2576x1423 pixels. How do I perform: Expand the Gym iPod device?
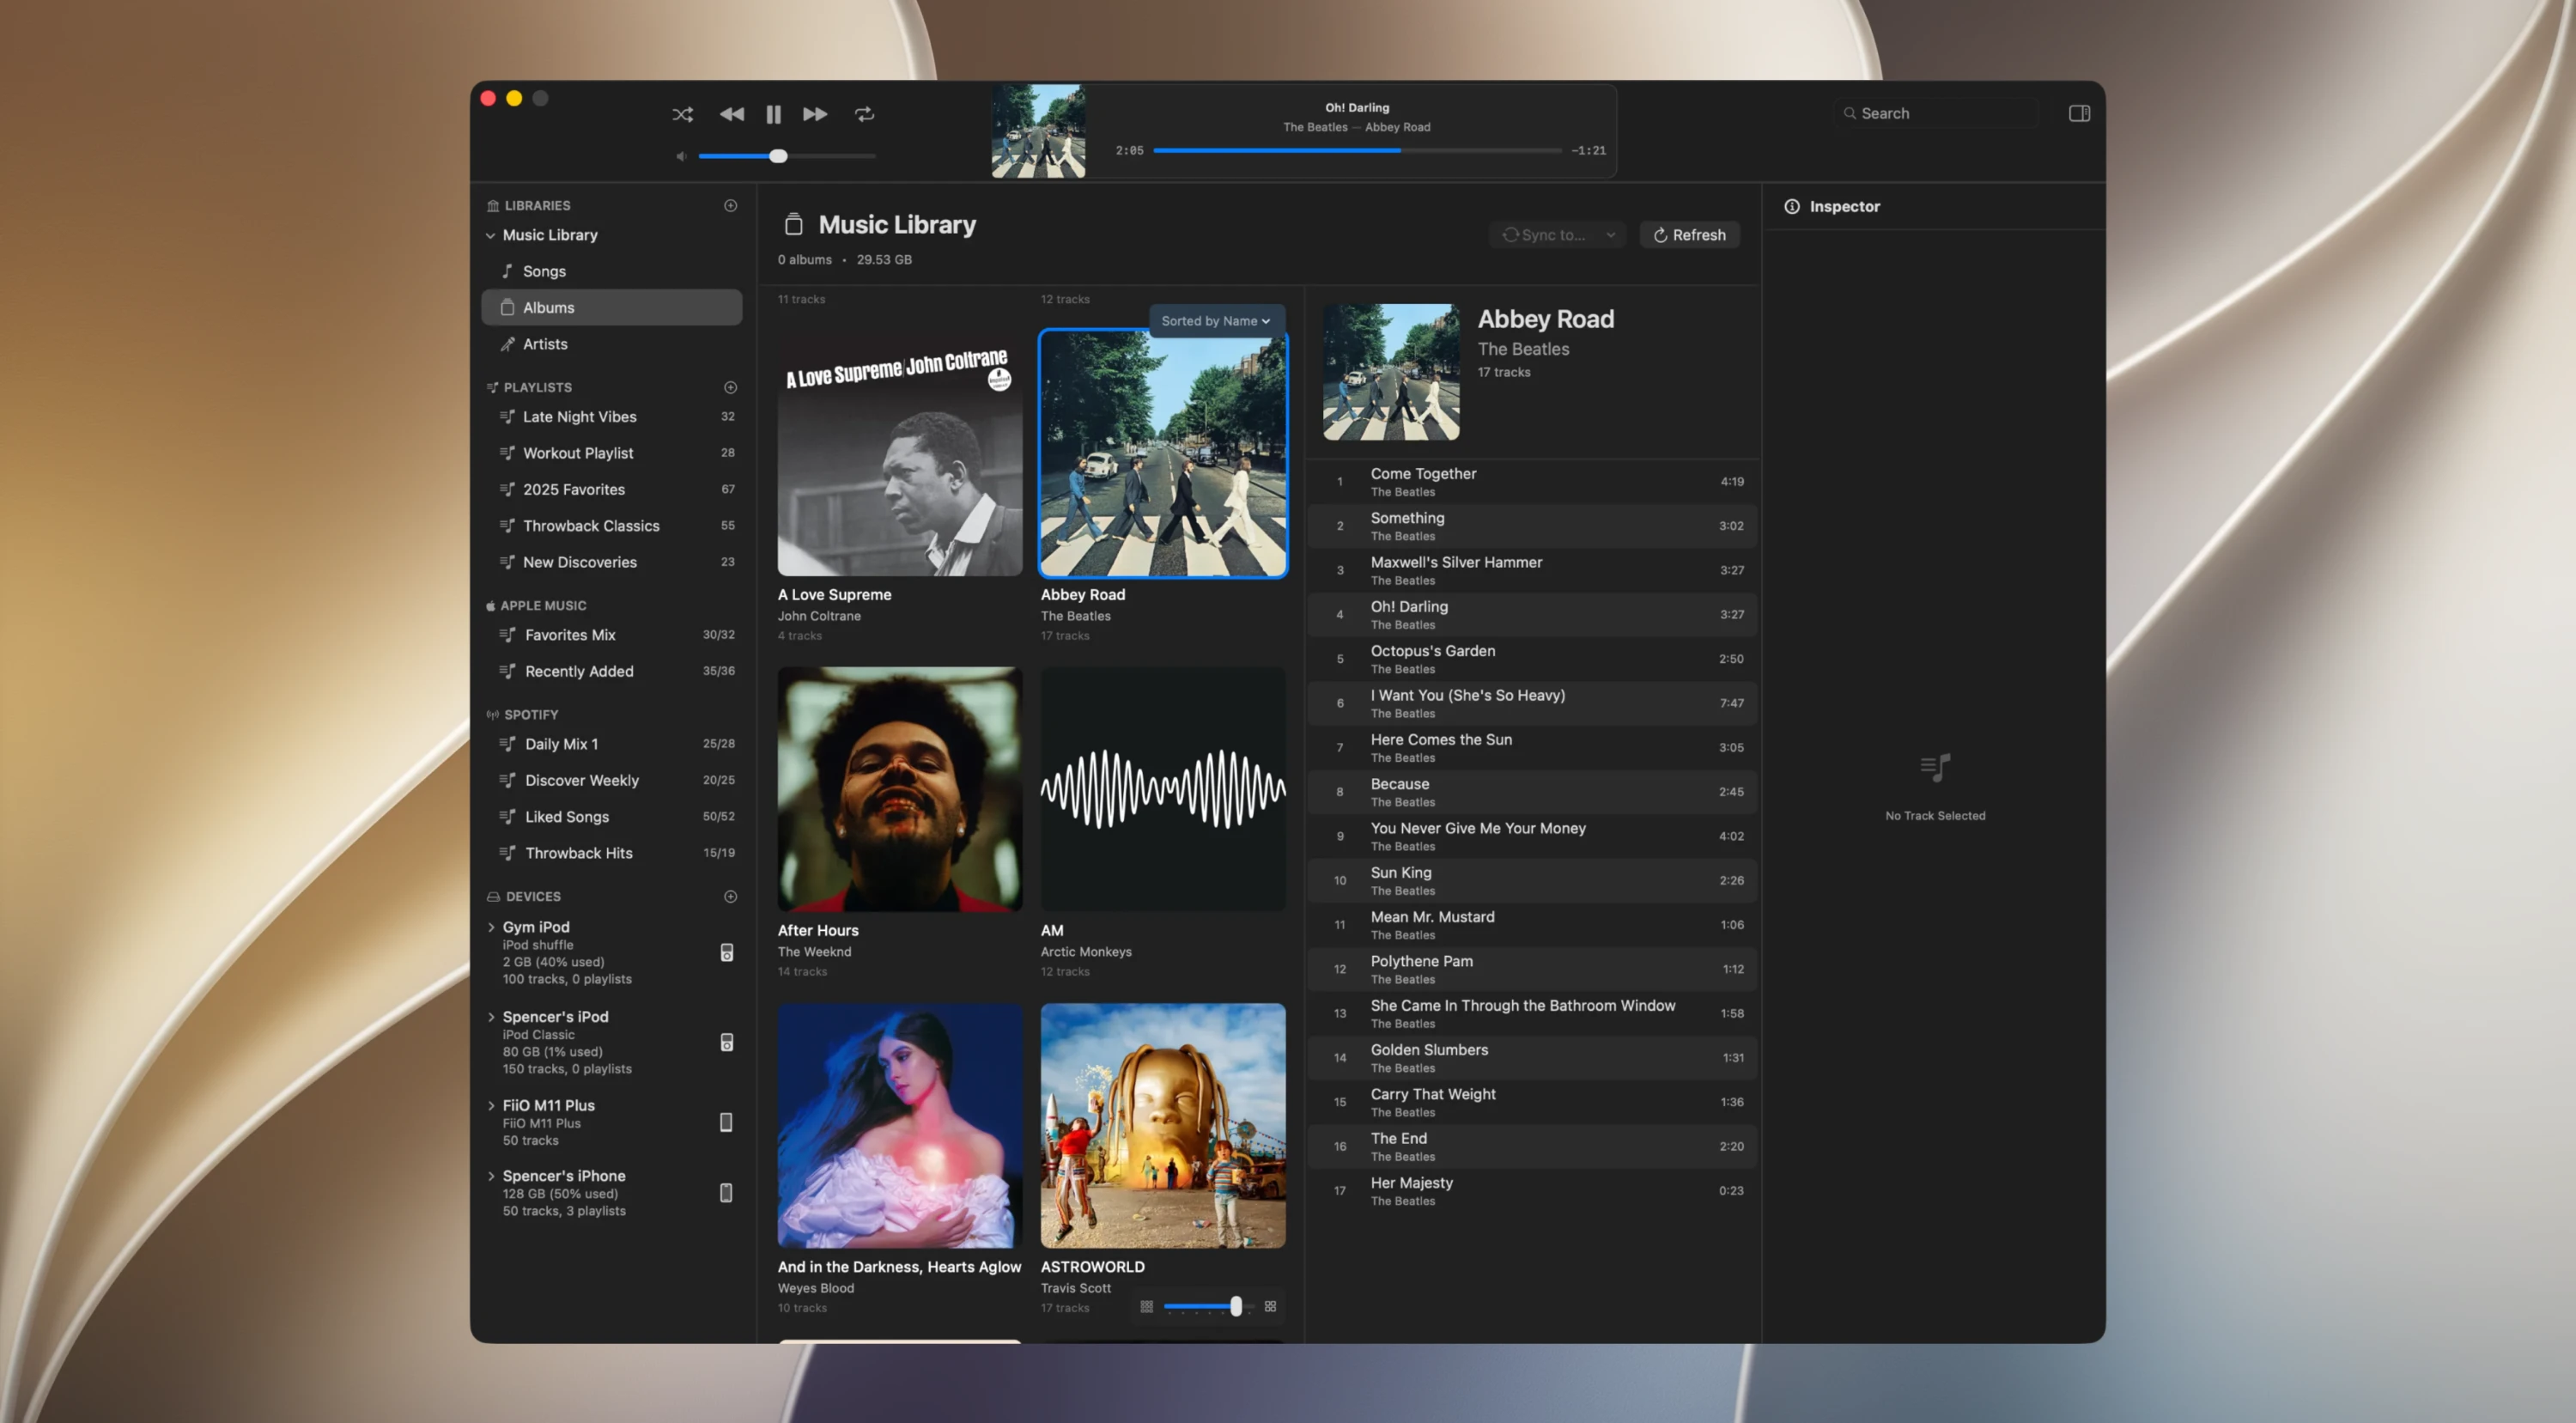(x=491, y=927)
